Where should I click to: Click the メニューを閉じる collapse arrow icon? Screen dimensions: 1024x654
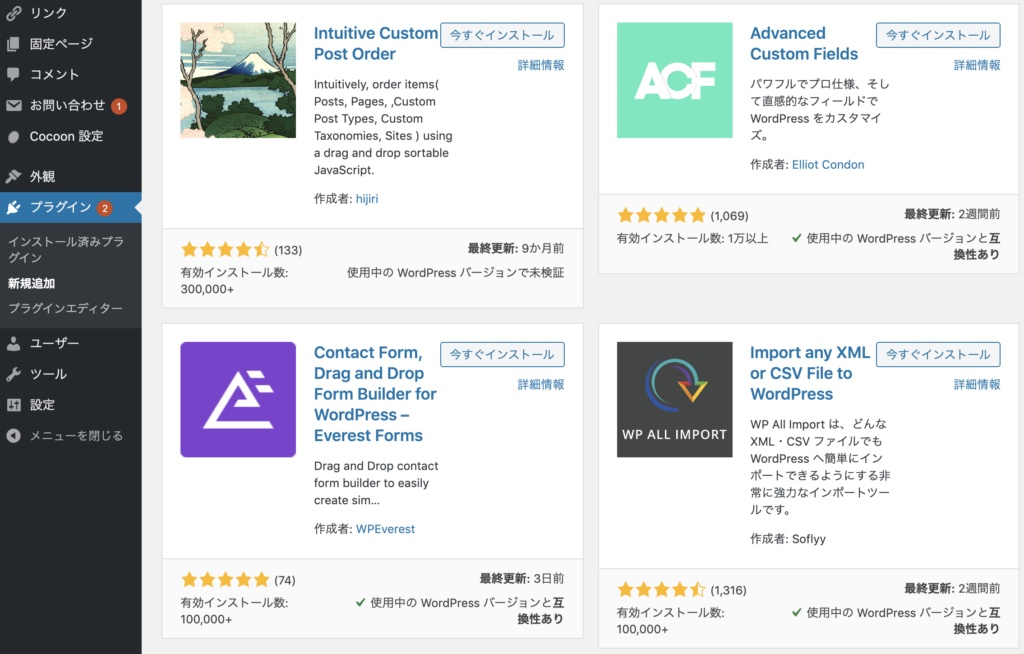pos(14,436)
